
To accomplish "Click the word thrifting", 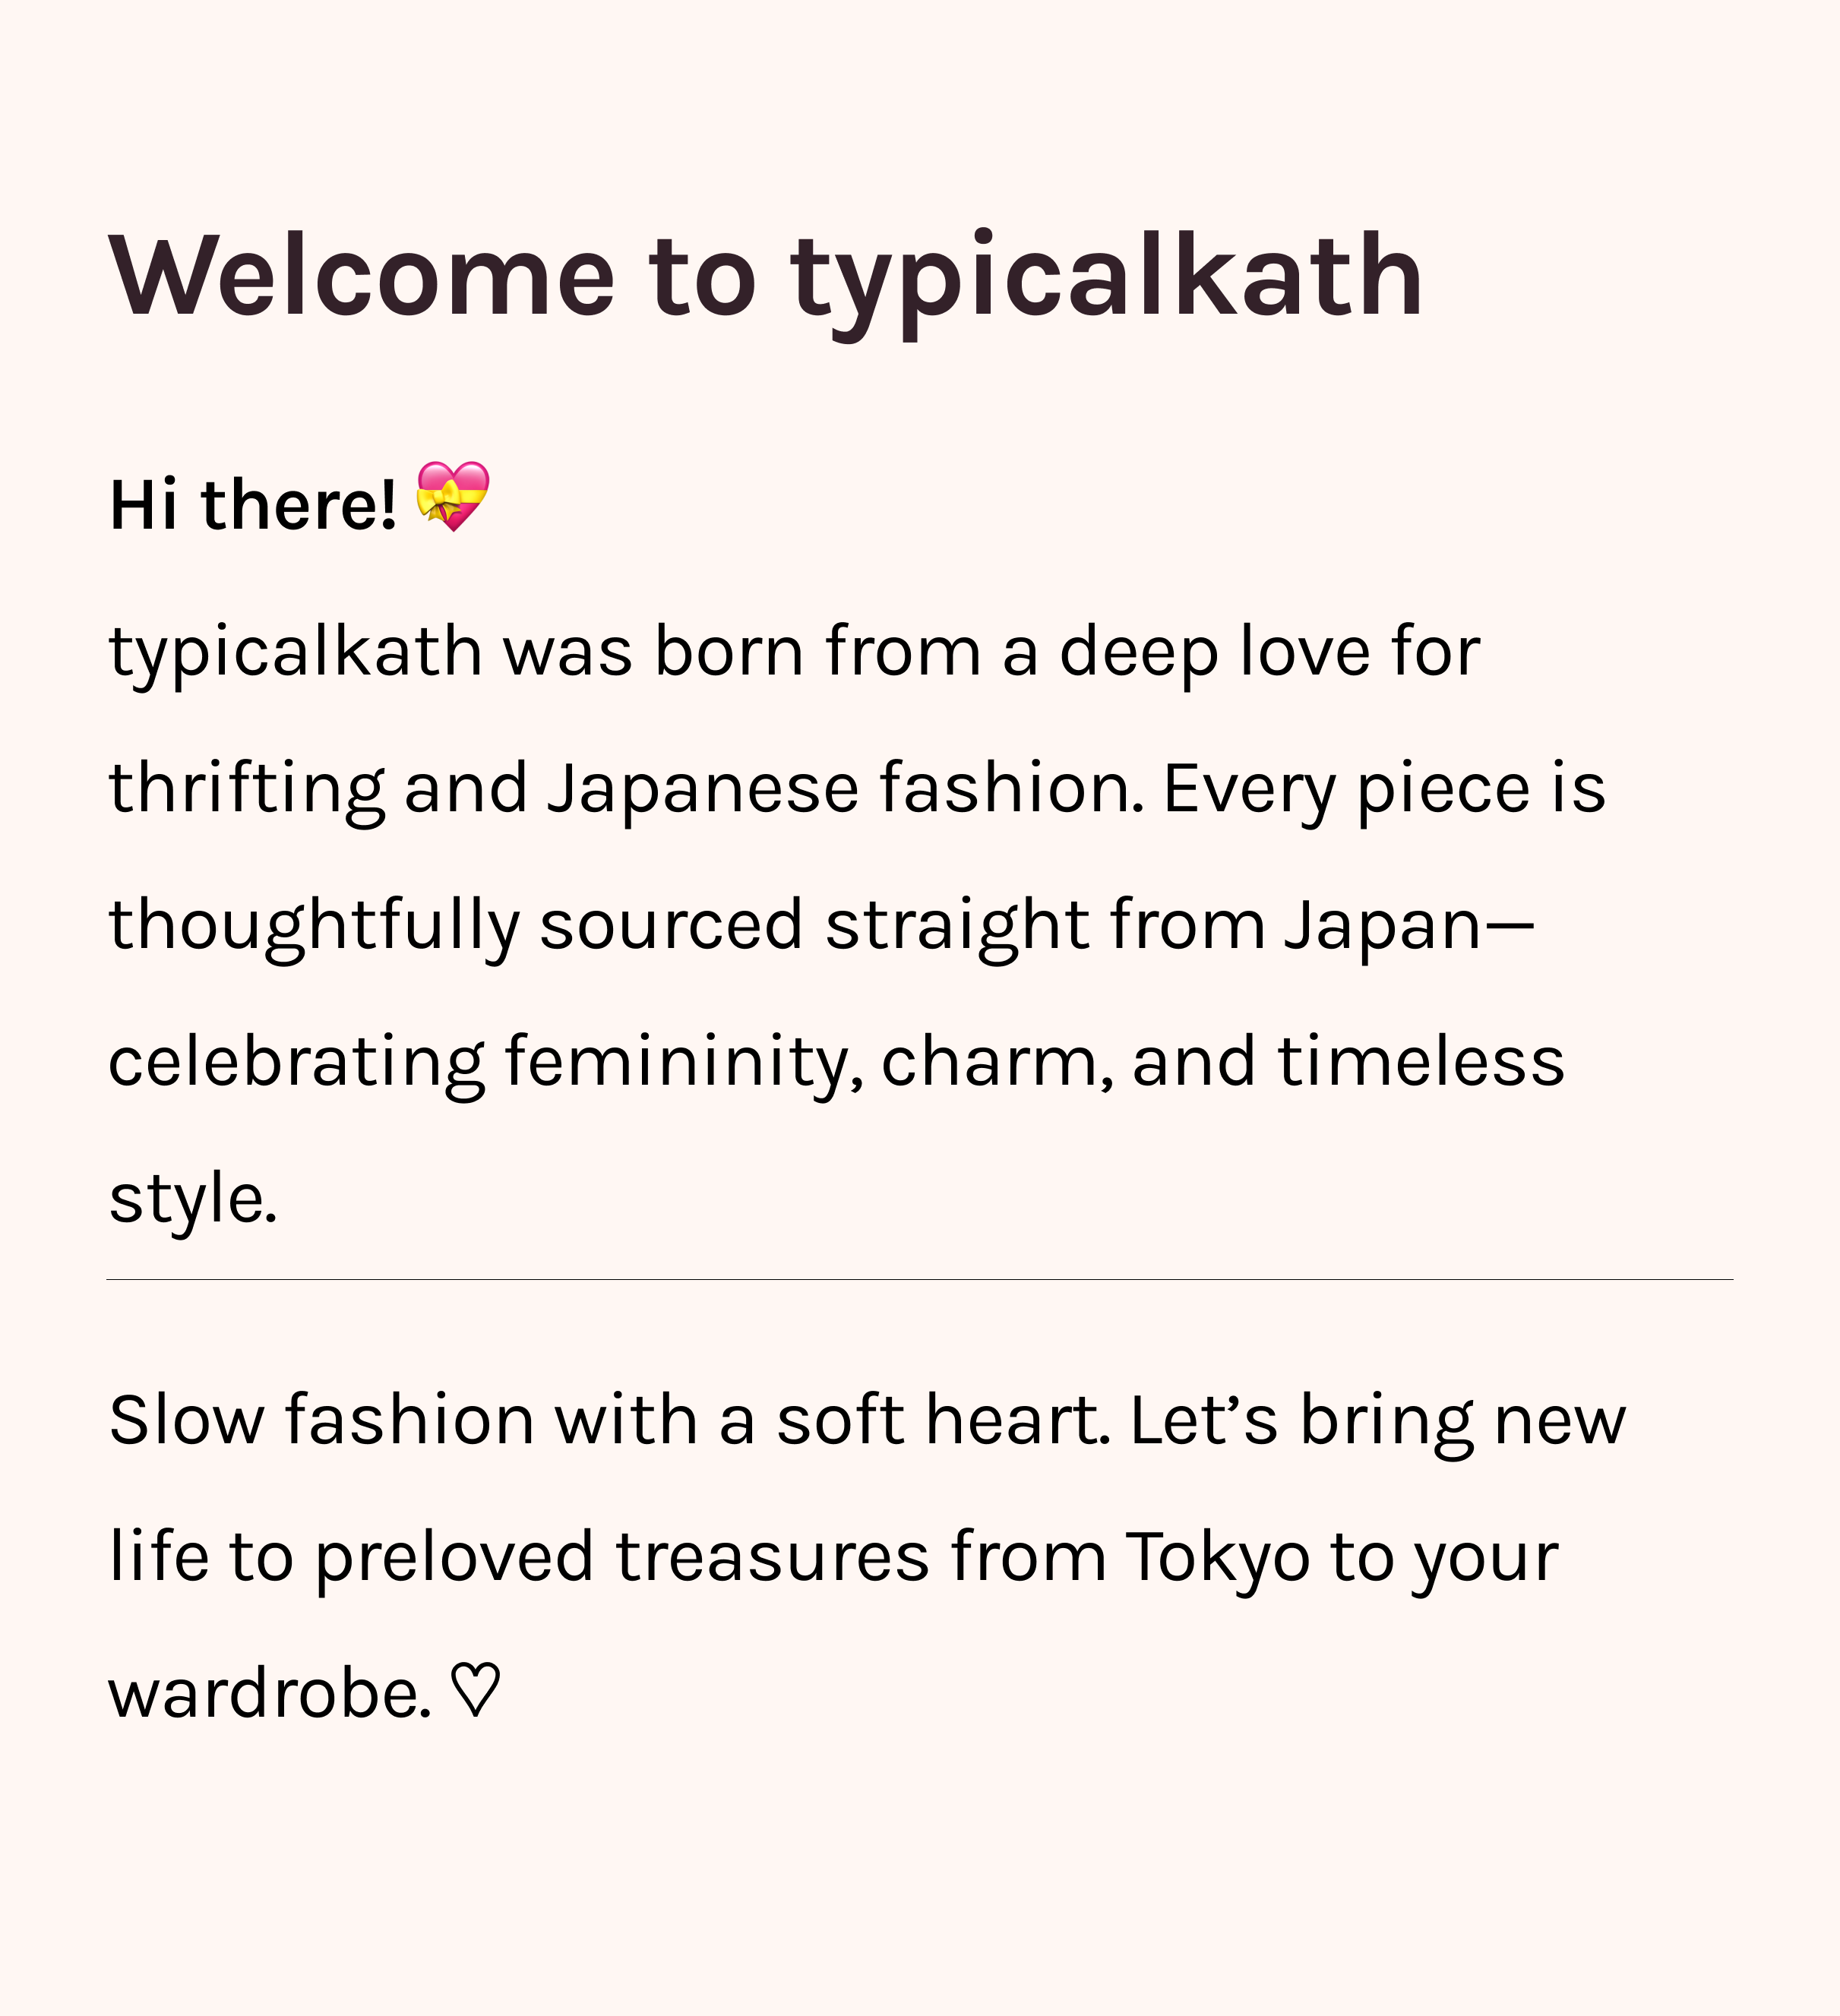I will pos(247,790).
